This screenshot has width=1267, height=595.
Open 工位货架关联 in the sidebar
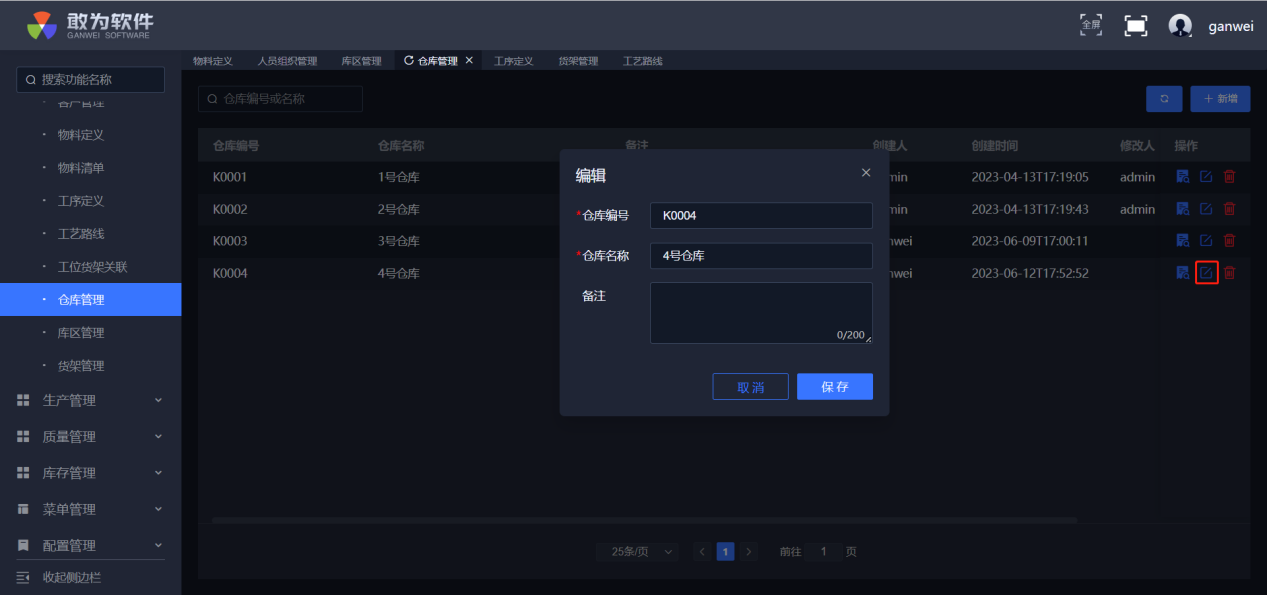point(90,267)
